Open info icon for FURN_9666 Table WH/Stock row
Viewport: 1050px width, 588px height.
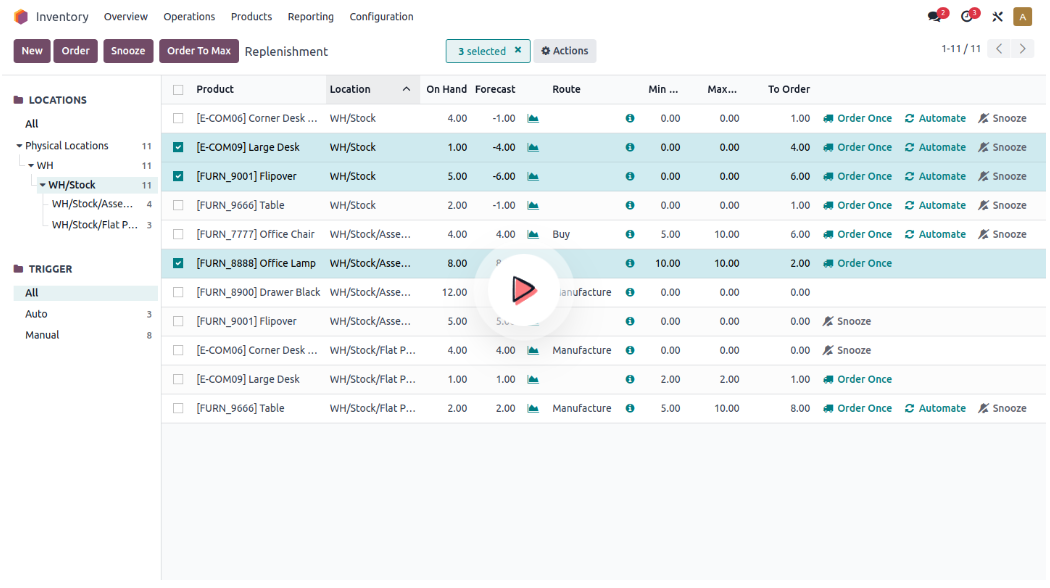(630, 206)
